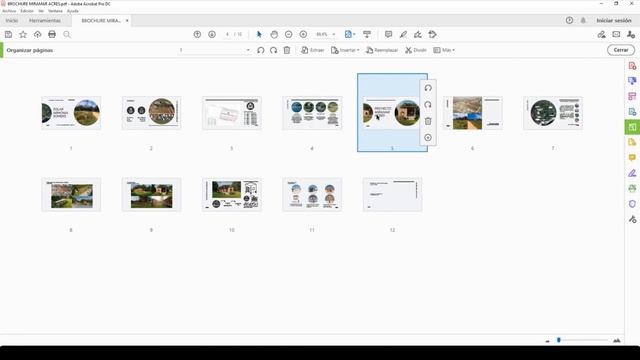The width and height of the screenshot is (640, 360).
Task: Close the BROCHURE MIRA... document tab
Action: 127,20
